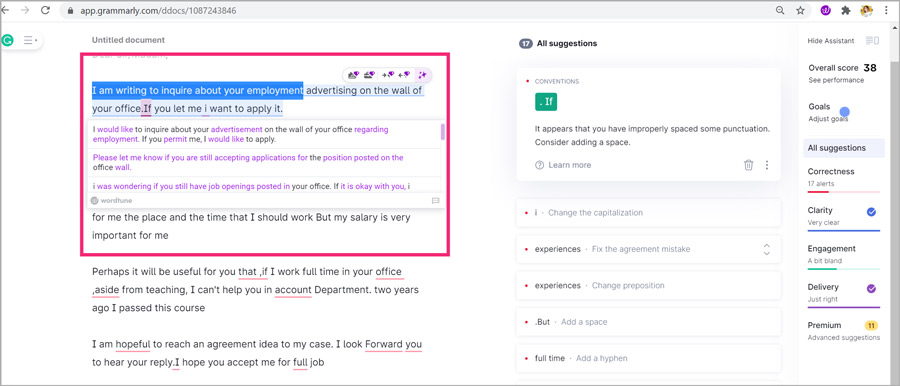
Task: Click the green Grammarly logo icon
Action: click(x=7, y=40)
